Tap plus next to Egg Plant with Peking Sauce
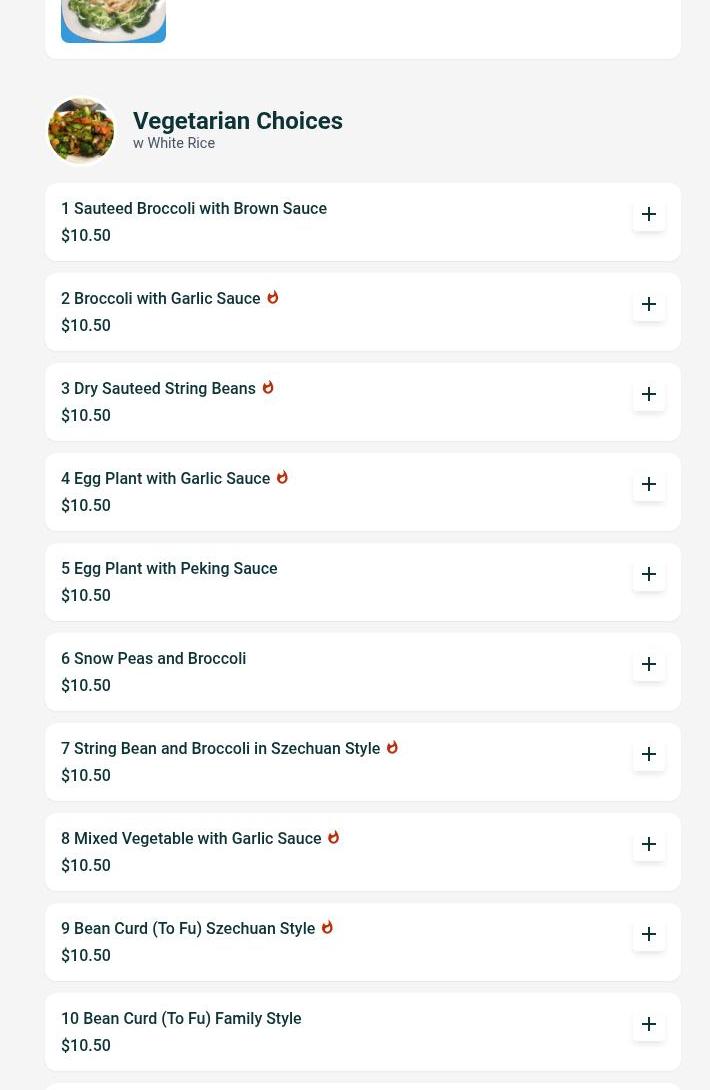 click(648, 574)
